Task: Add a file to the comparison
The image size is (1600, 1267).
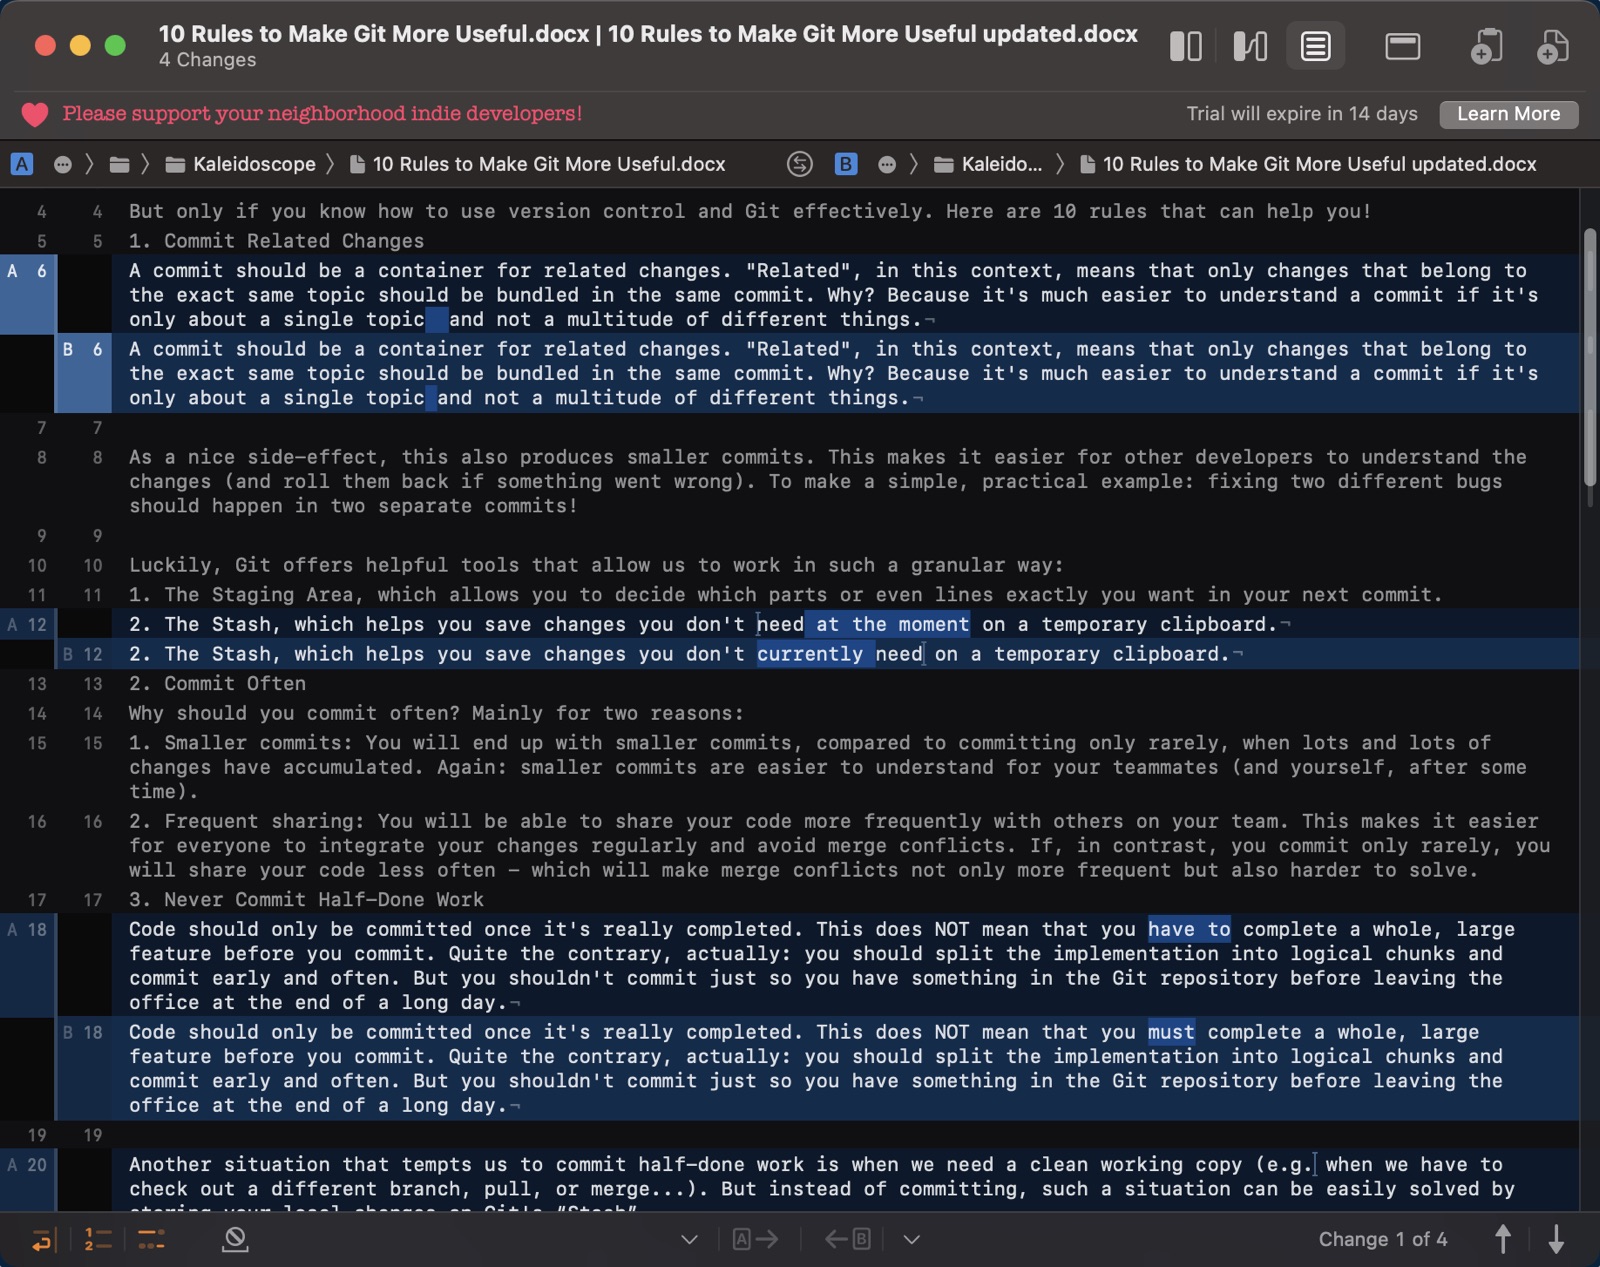Action: point(1553,45)
